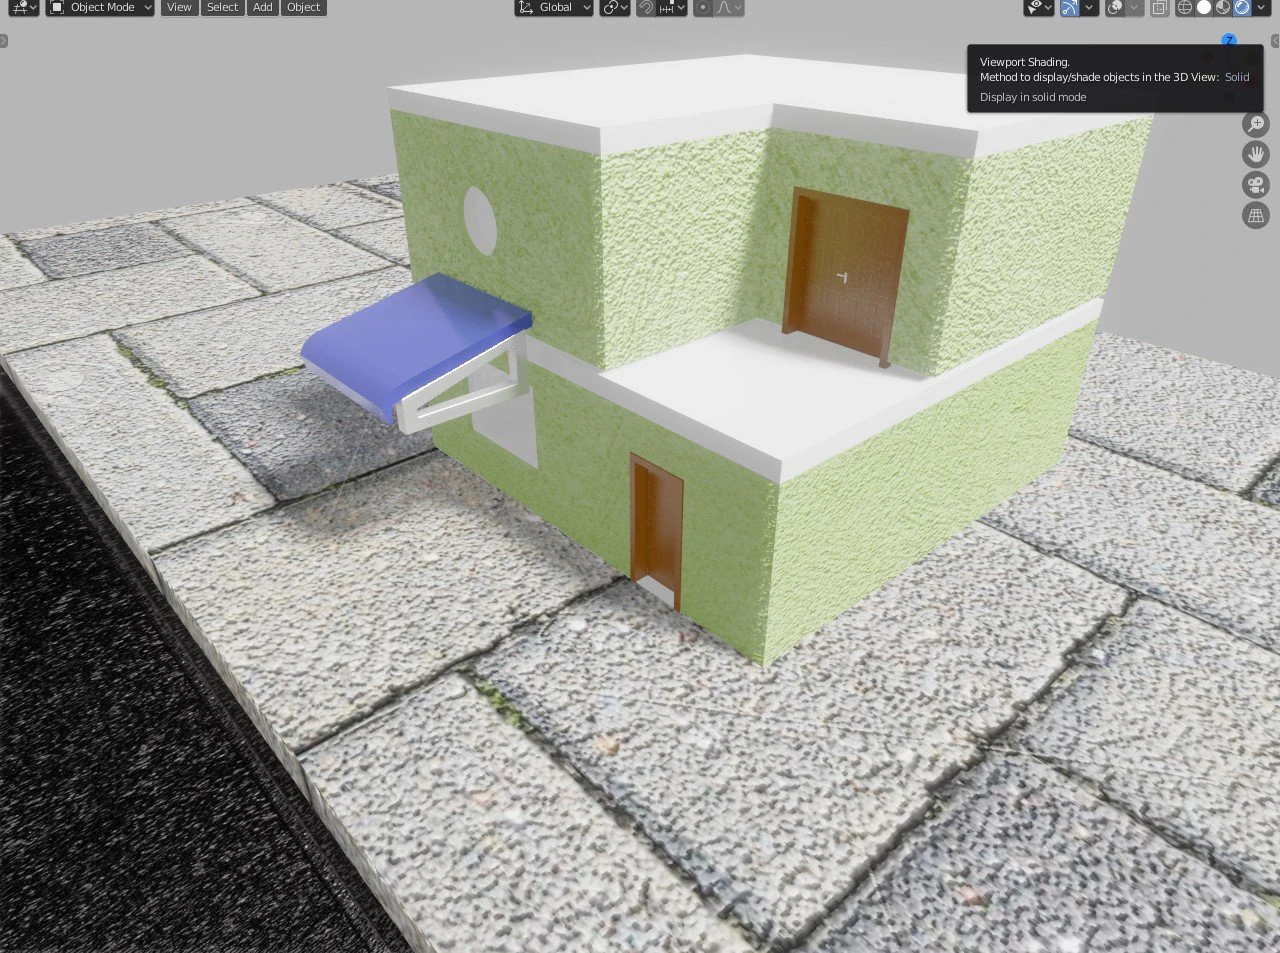1280x953 pixels.
Task: Activate the Zoom magnifier icon in viewport sidebar
Action: click(x=1255, y=123)
